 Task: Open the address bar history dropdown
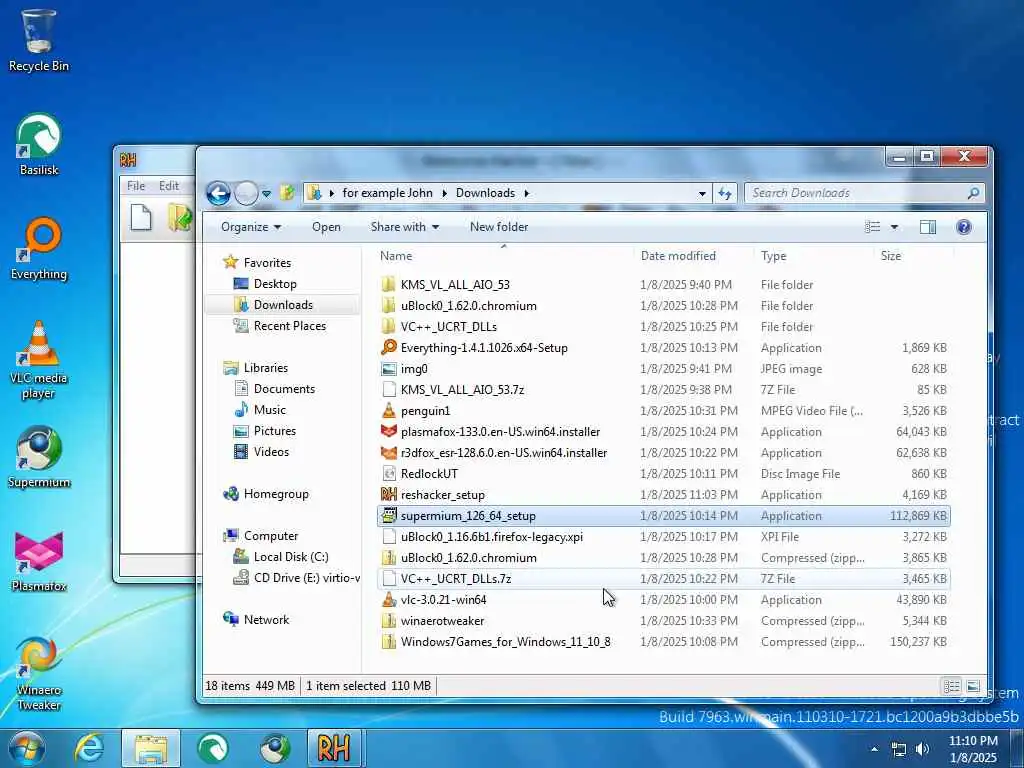tap(702, 193)
